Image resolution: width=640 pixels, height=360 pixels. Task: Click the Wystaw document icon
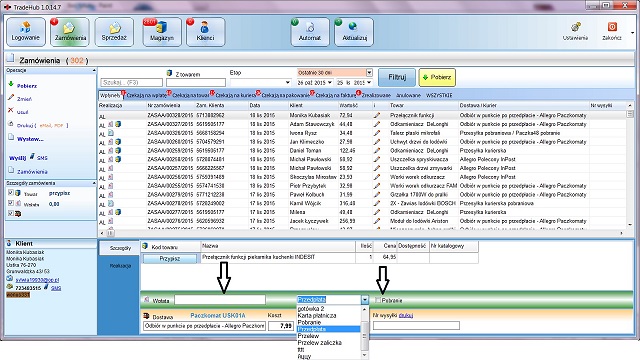[11, 138]
